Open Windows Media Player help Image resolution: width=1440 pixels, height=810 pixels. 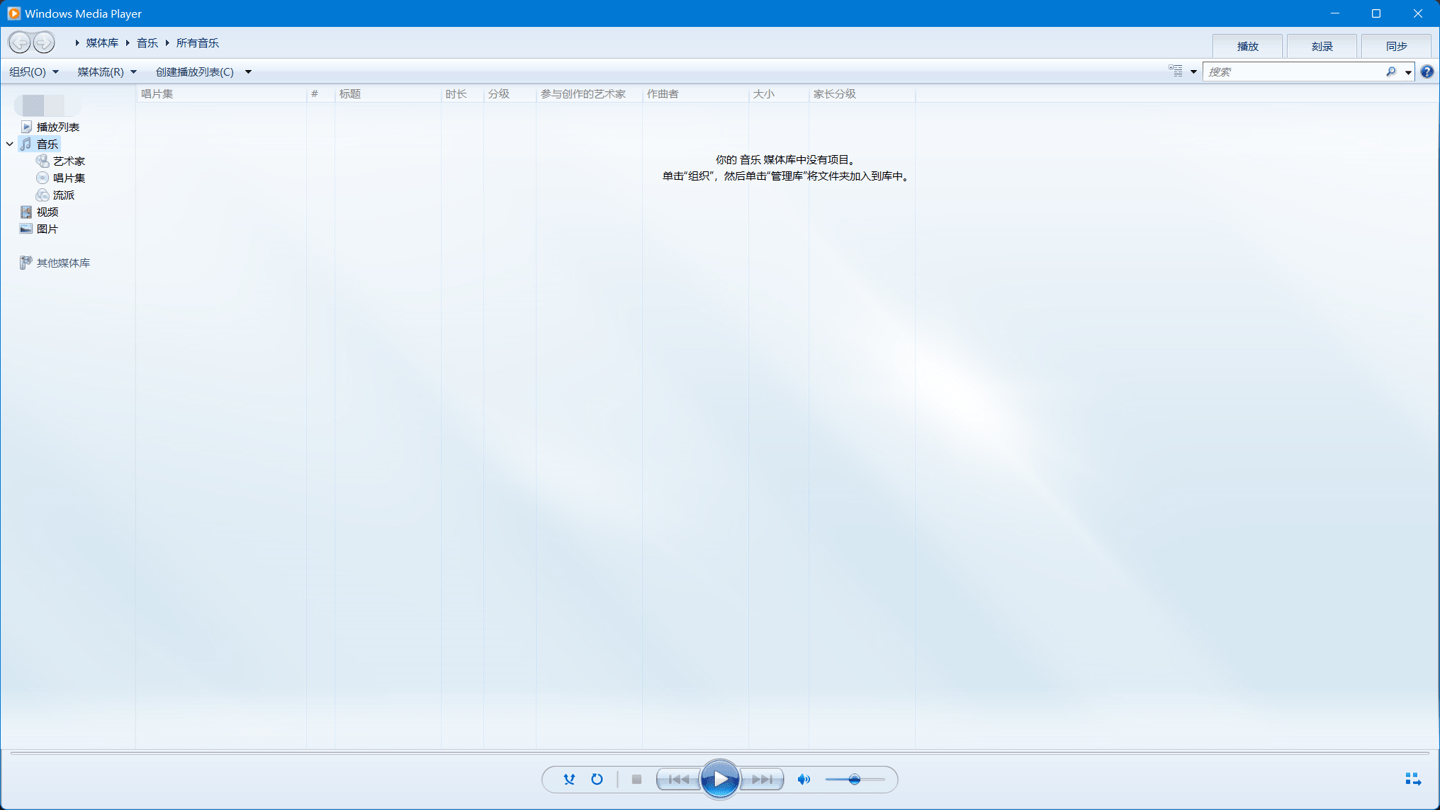1427,71
